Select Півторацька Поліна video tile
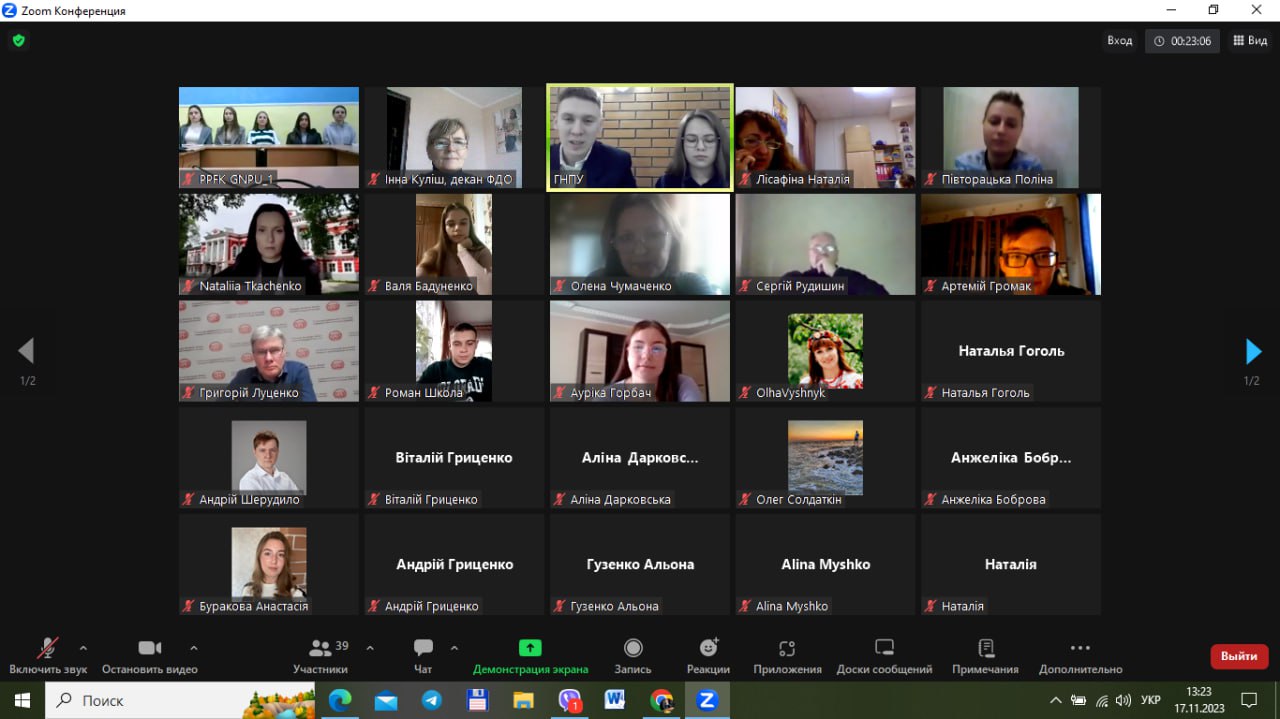1280x719 pixels. click(1011, 138)
